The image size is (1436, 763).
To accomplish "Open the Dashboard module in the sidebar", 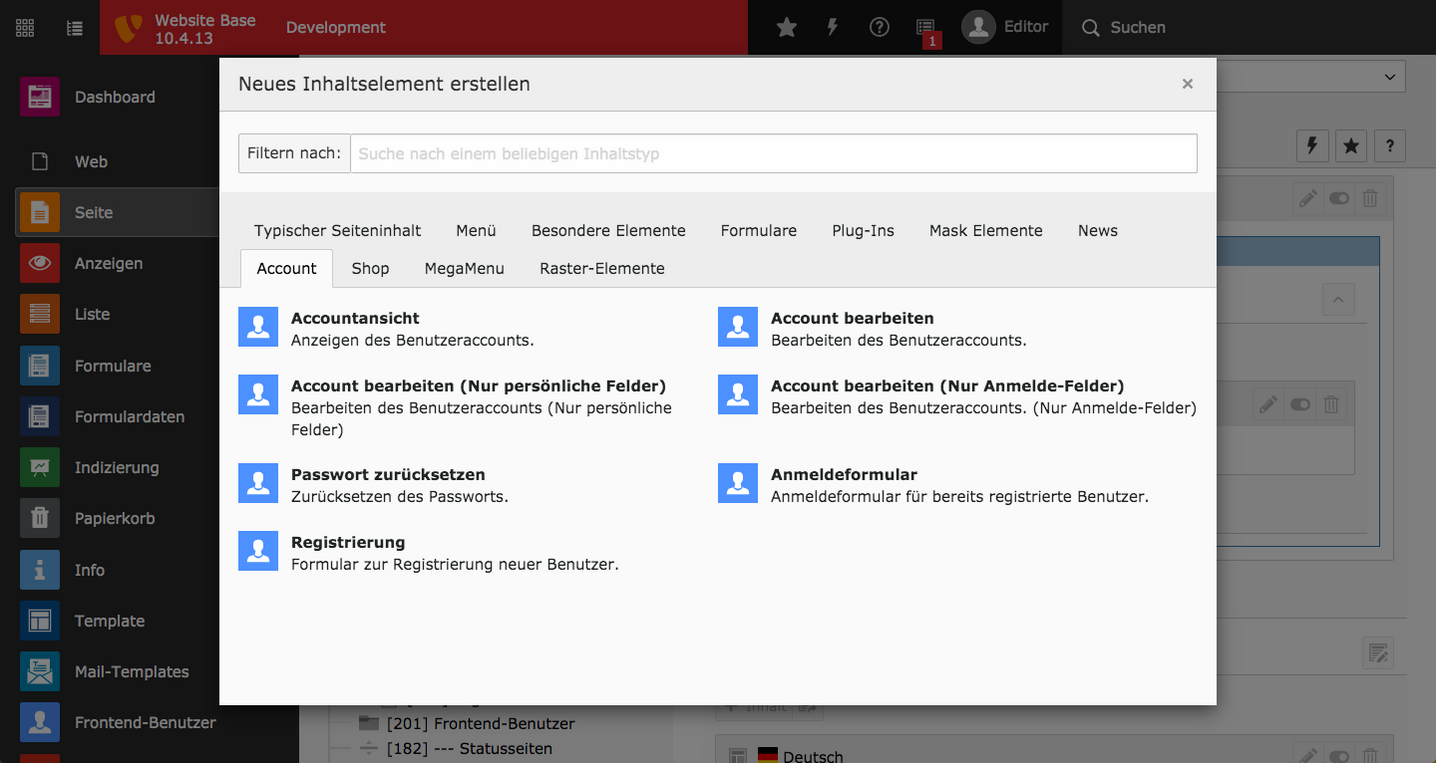I will (115, 96).
